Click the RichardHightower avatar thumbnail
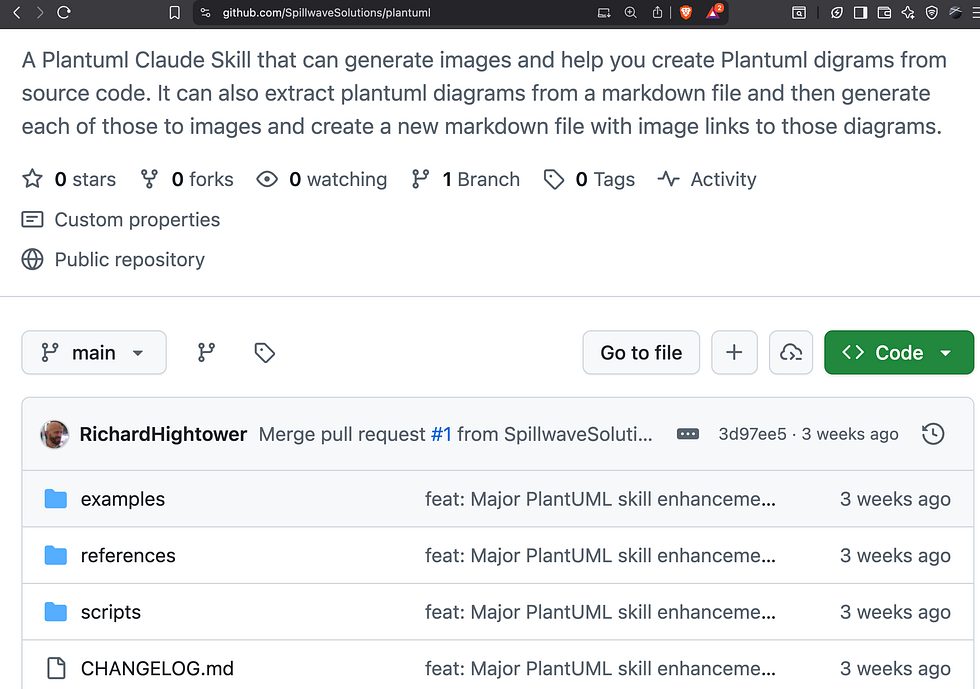This screenshot has height=689, width=980. point(55,434)
